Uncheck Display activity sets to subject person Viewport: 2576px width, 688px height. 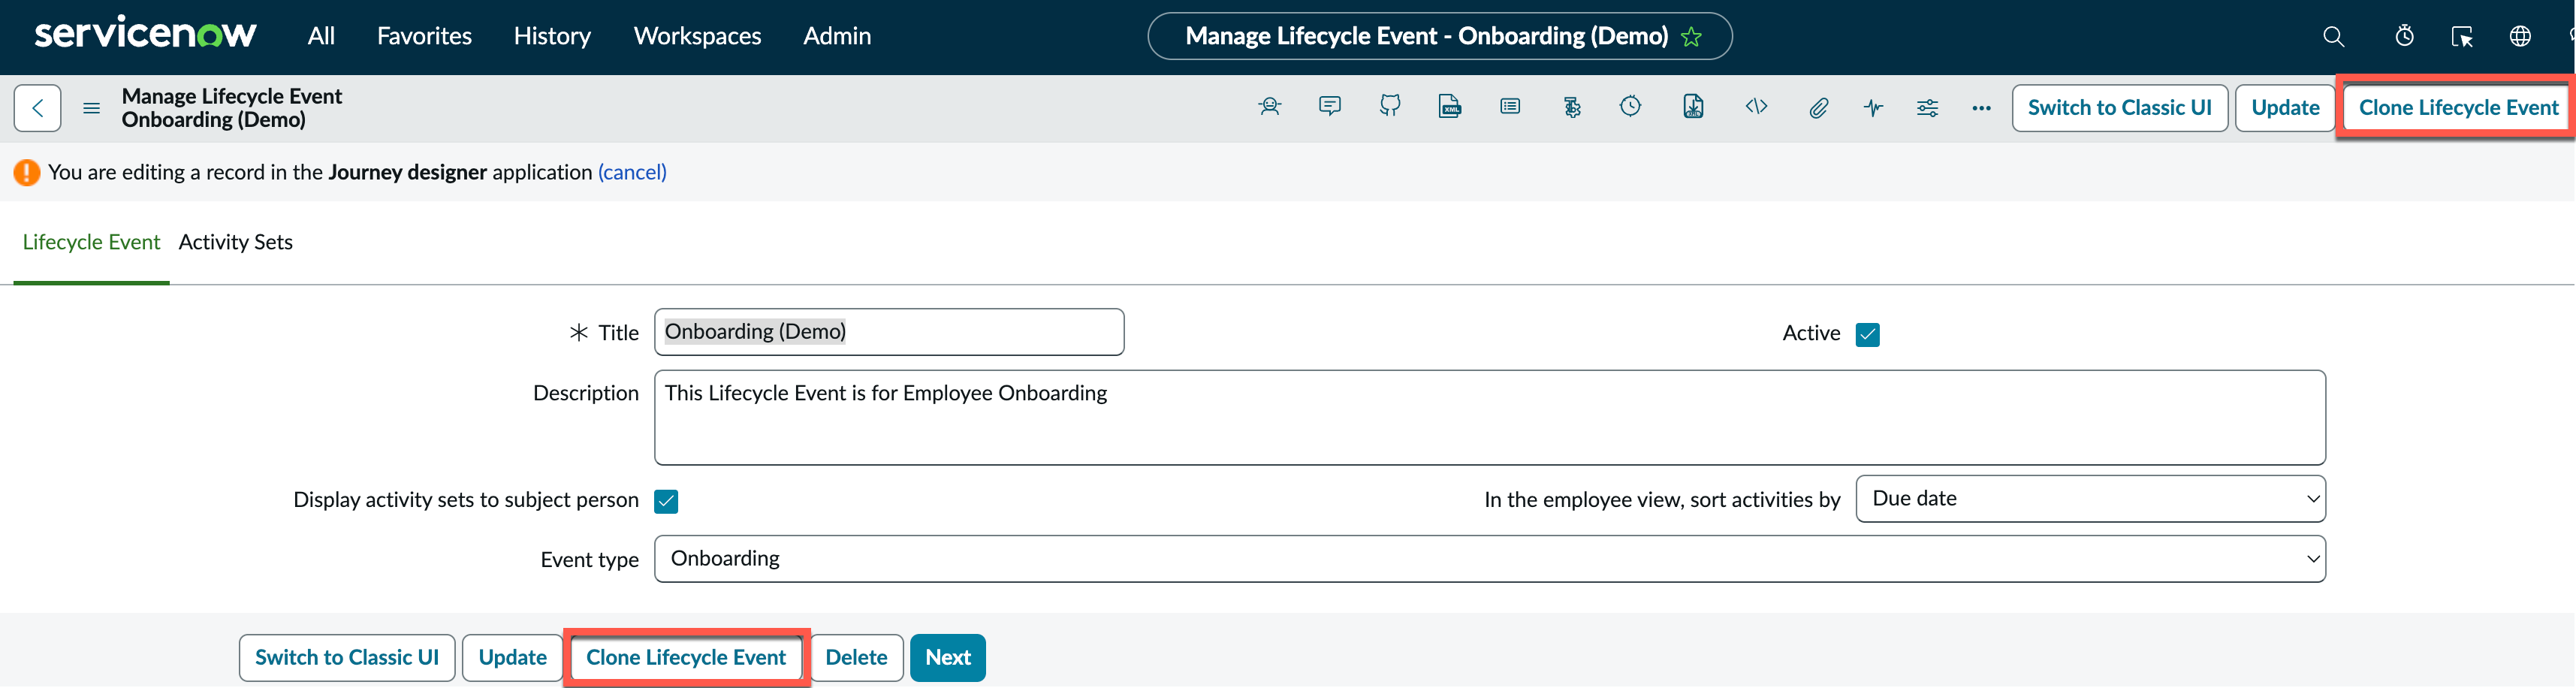coord(666,501)
